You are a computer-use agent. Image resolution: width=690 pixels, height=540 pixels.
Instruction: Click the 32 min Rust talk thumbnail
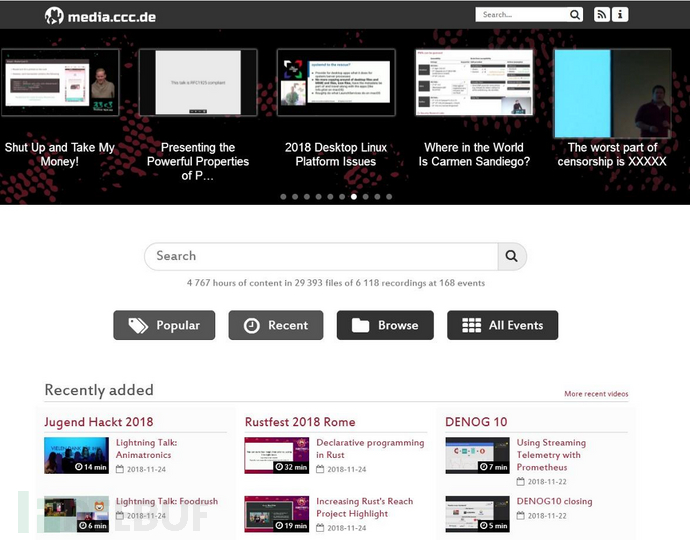pyautogui.click(x=277, y=455)
